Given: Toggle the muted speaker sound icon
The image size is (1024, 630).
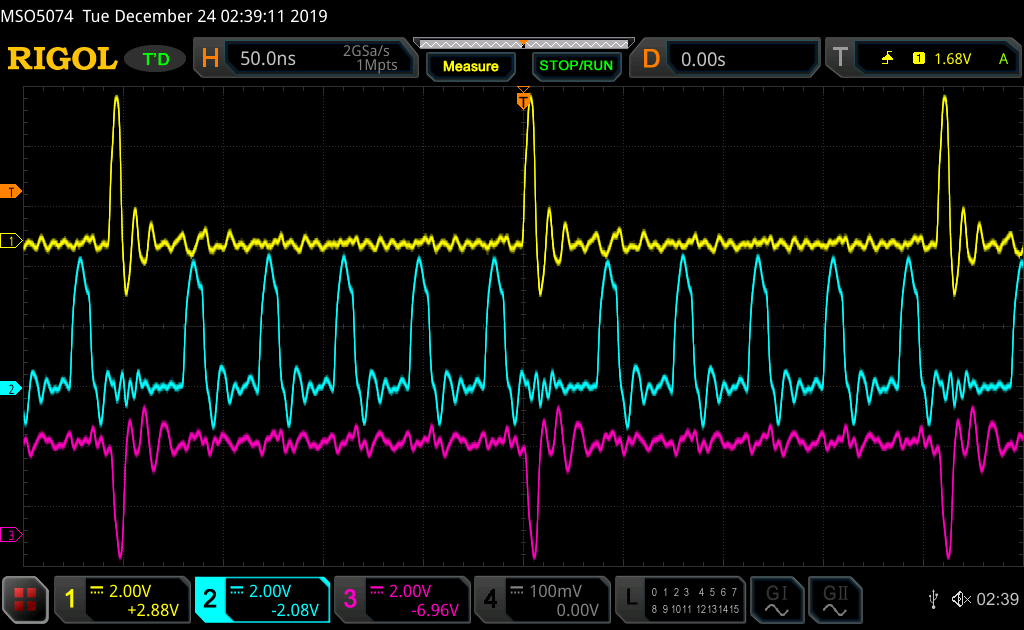Looking at the screenshot, I should click(x=961, y=599).
